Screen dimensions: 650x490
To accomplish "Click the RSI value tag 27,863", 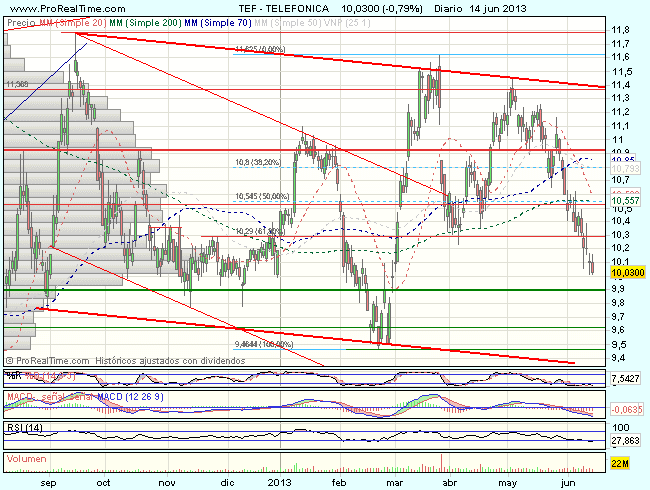I will (623, 439).
